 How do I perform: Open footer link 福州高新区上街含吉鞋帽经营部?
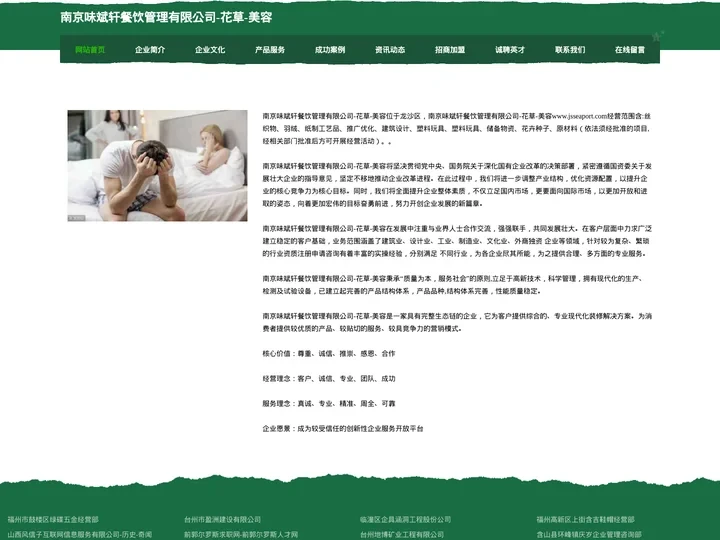[x=585, y=519]
